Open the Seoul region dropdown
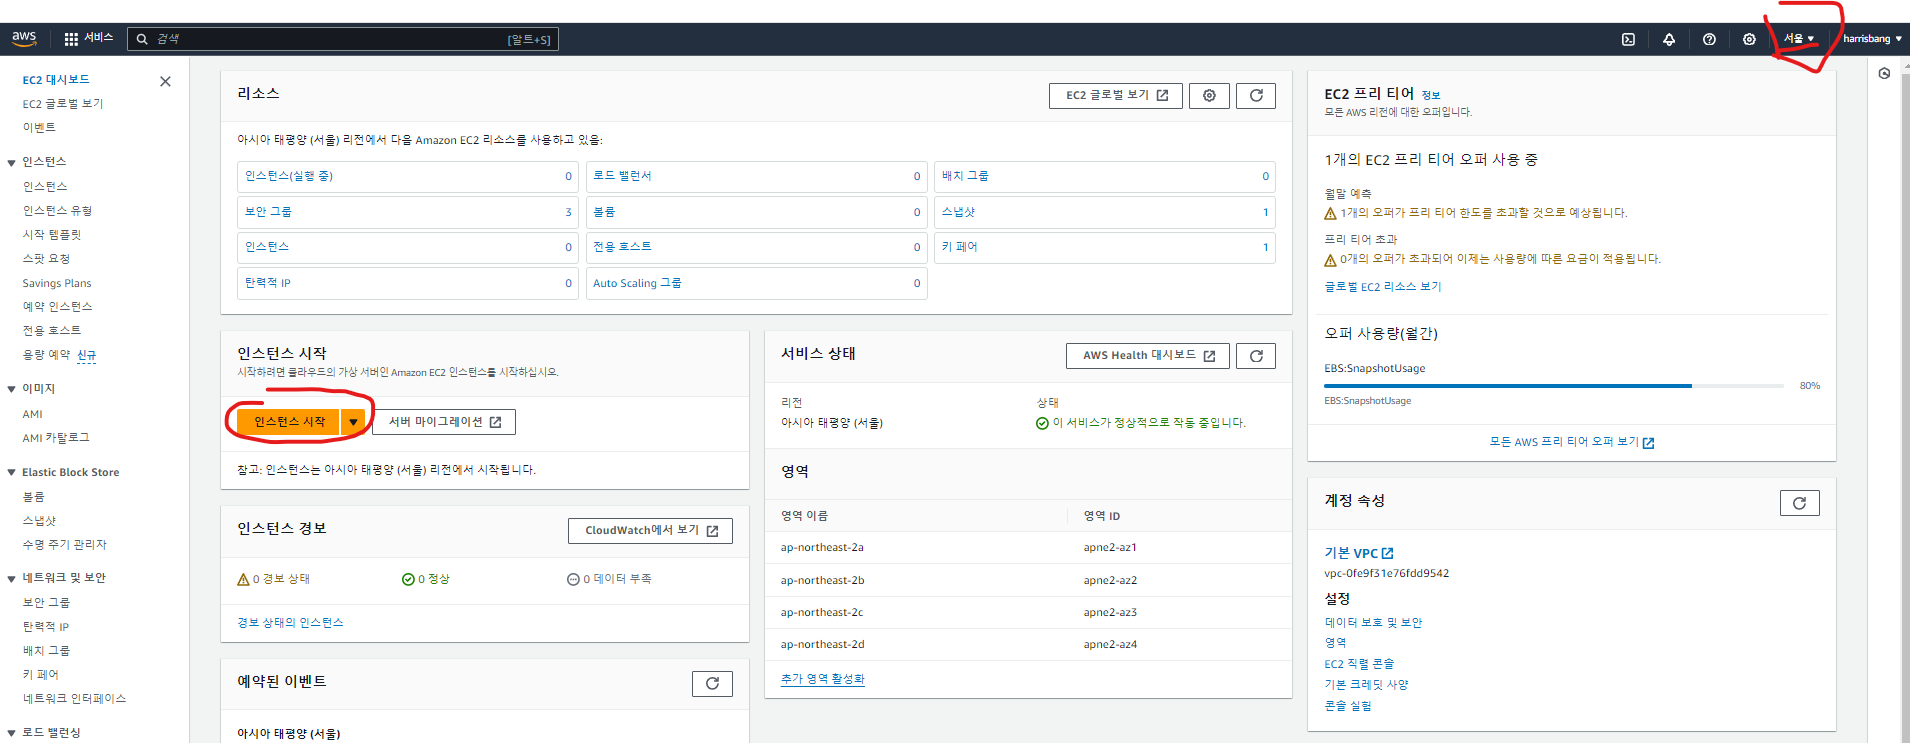The width and height of the screenshot is (1910, 743). [1798, 39]
